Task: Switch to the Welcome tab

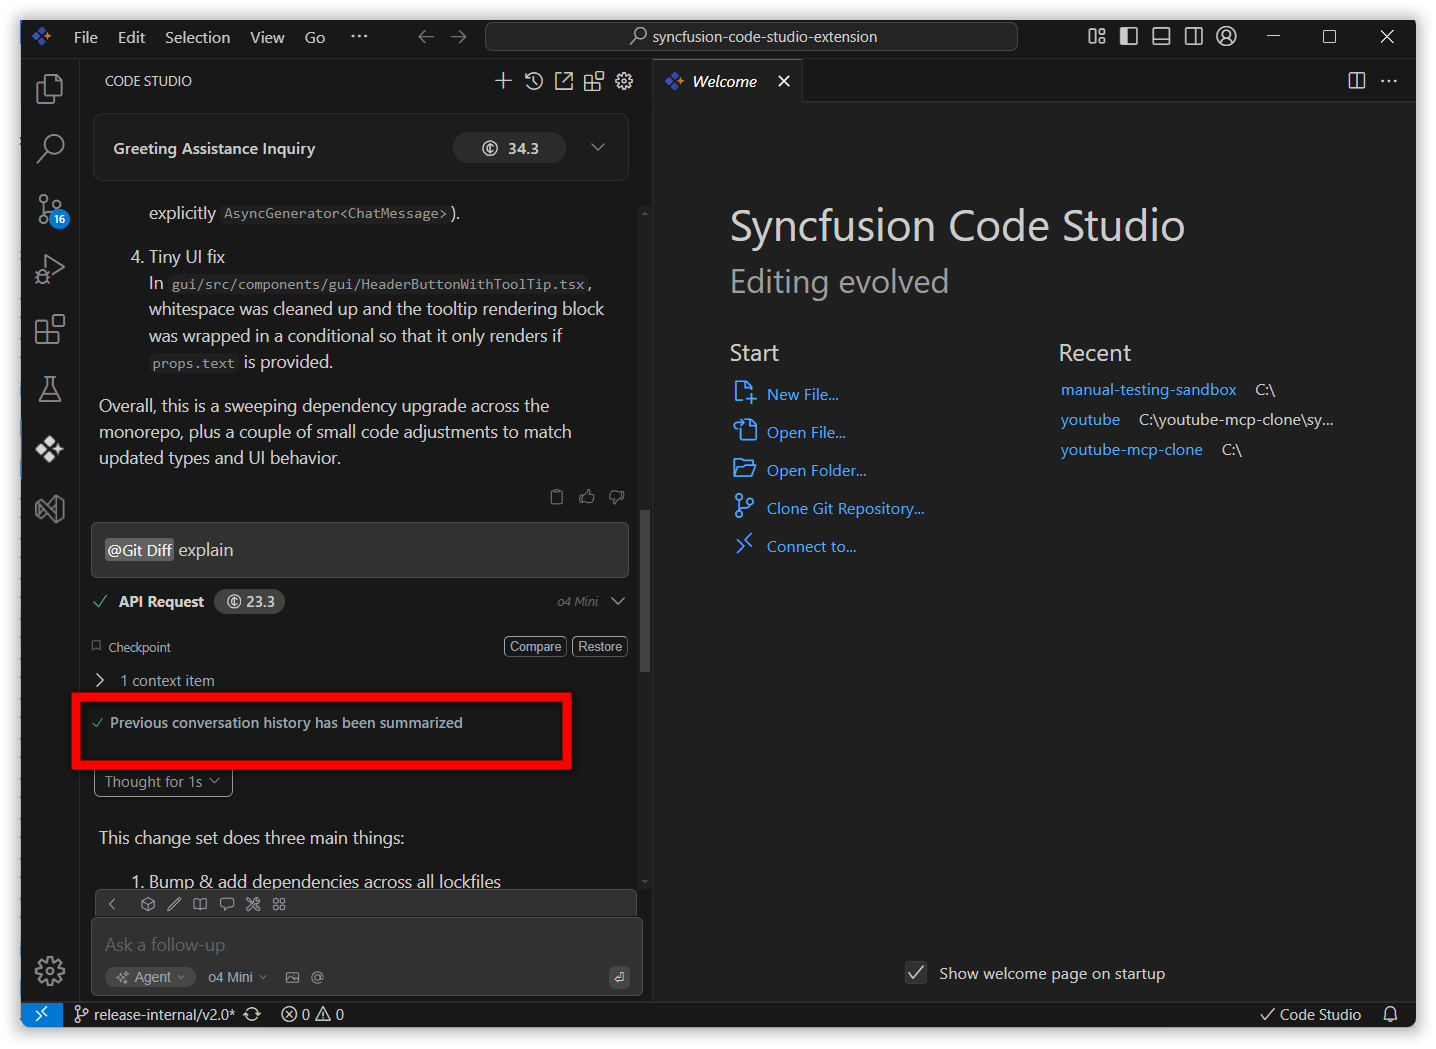Action: (725, 81)
